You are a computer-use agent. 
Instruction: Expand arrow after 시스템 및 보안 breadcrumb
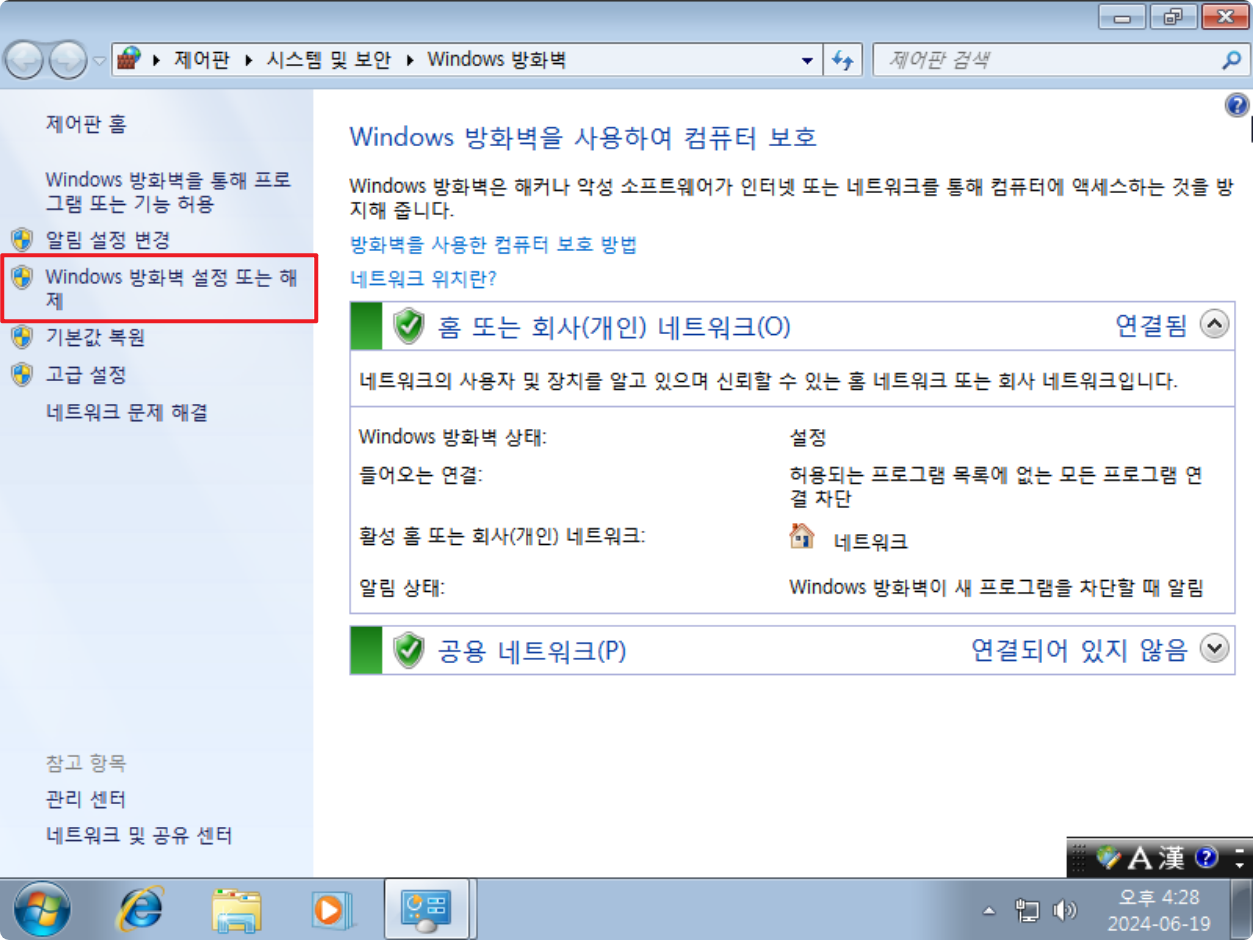410,60
